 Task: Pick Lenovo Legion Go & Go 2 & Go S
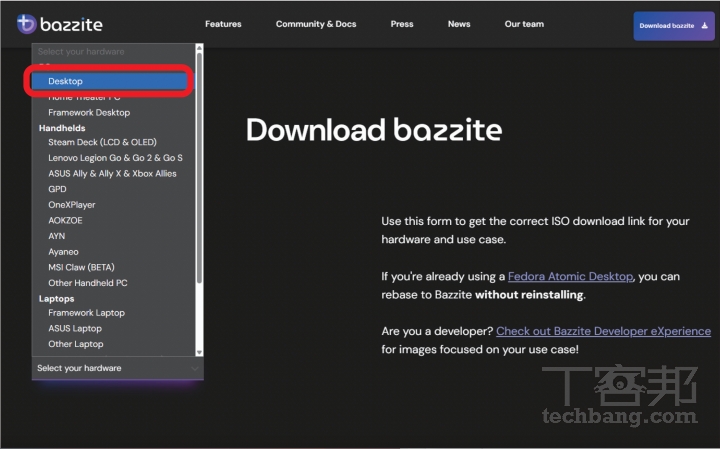pyautogui.click(x=113, y=158)
